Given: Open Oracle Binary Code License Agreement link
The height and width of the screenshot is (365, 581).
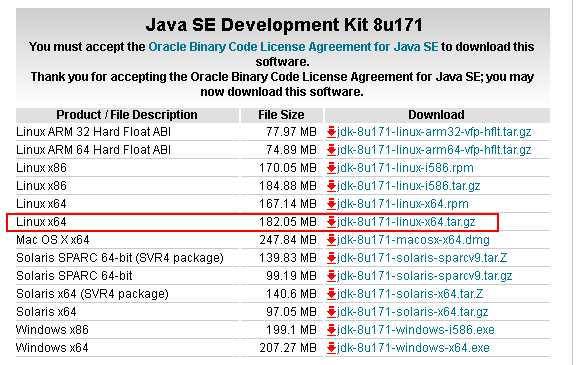Looking at the screenshot, I should pyautogui.click(x=293, y=47).
